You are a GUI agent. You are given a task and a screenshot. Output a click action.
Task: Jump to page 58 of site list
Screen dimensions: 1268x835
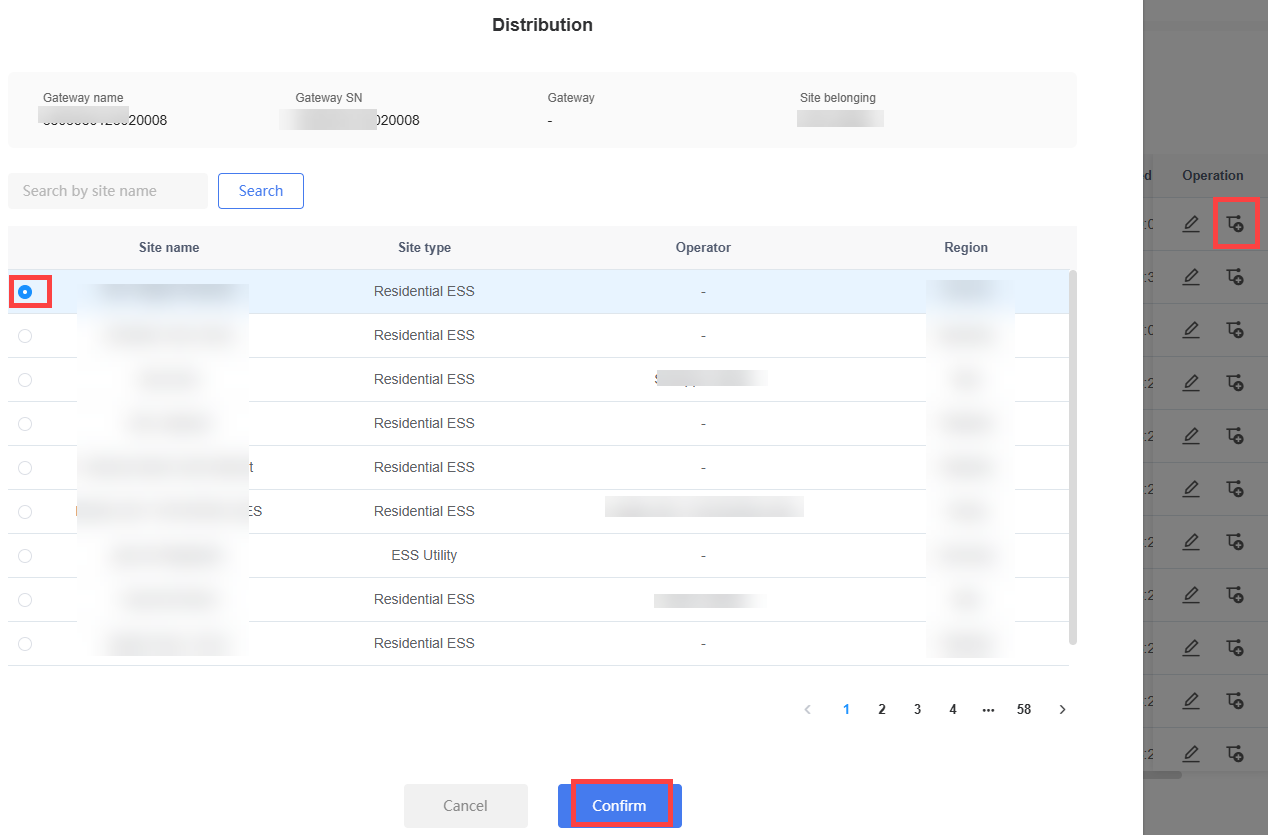coord(1024,709)
